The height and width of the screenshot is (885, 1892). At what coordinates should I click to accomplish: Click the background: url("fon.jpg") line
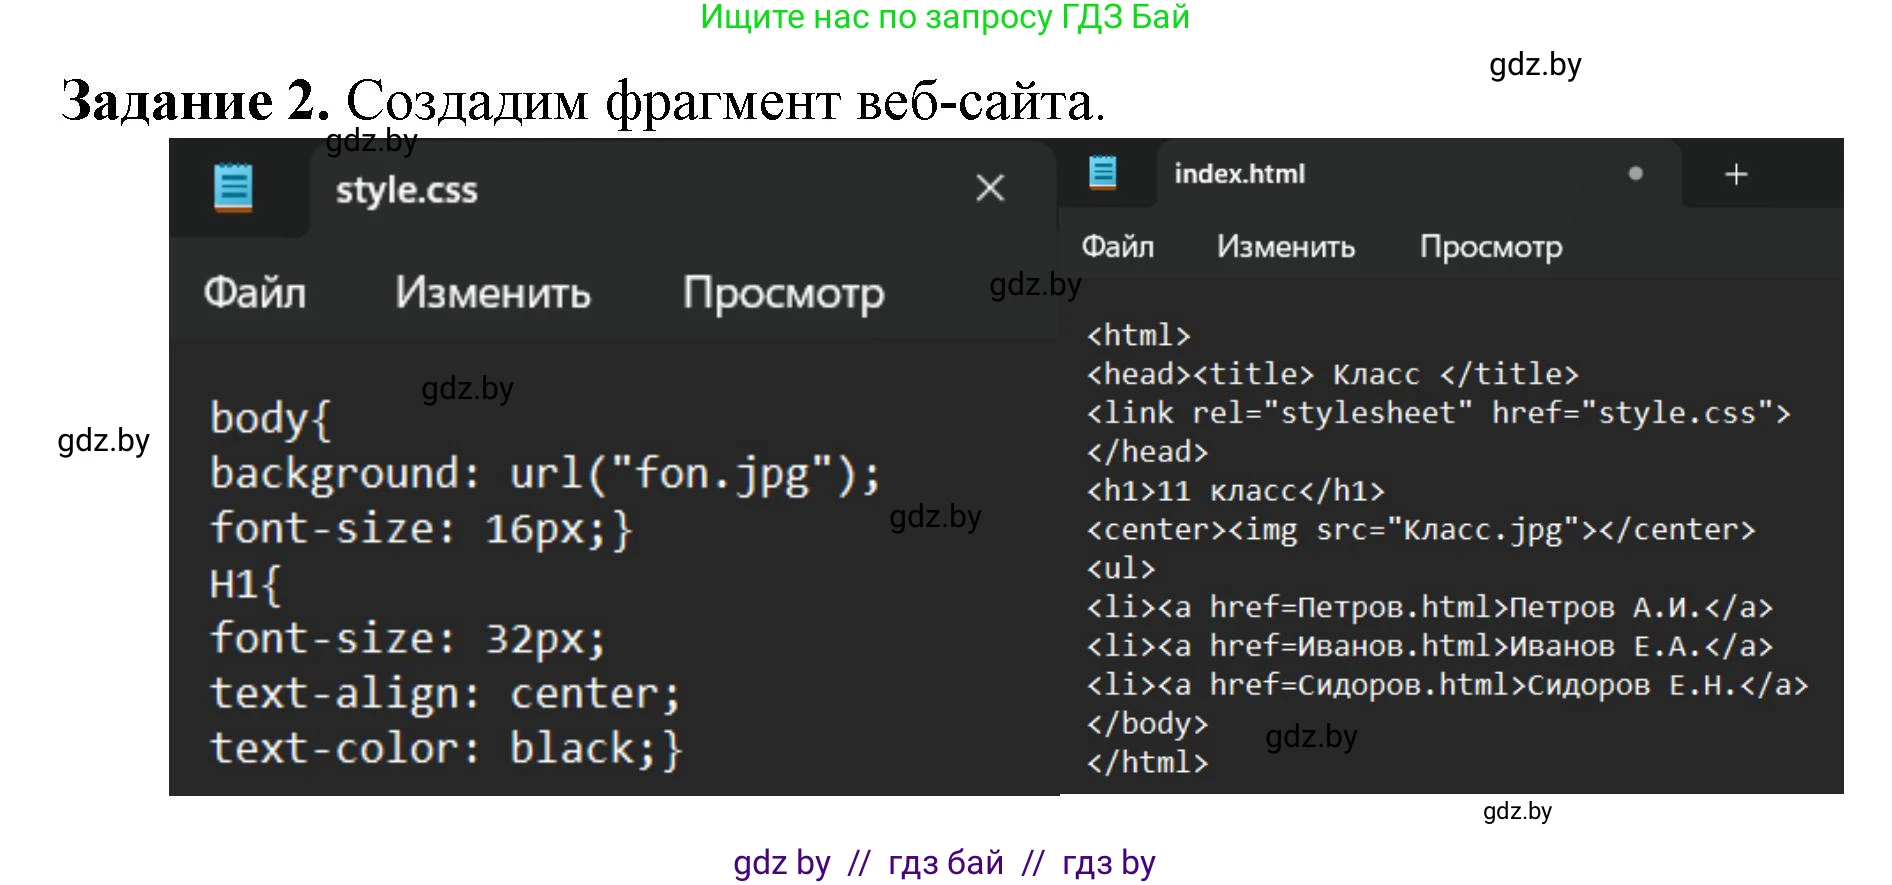(545, 474)
